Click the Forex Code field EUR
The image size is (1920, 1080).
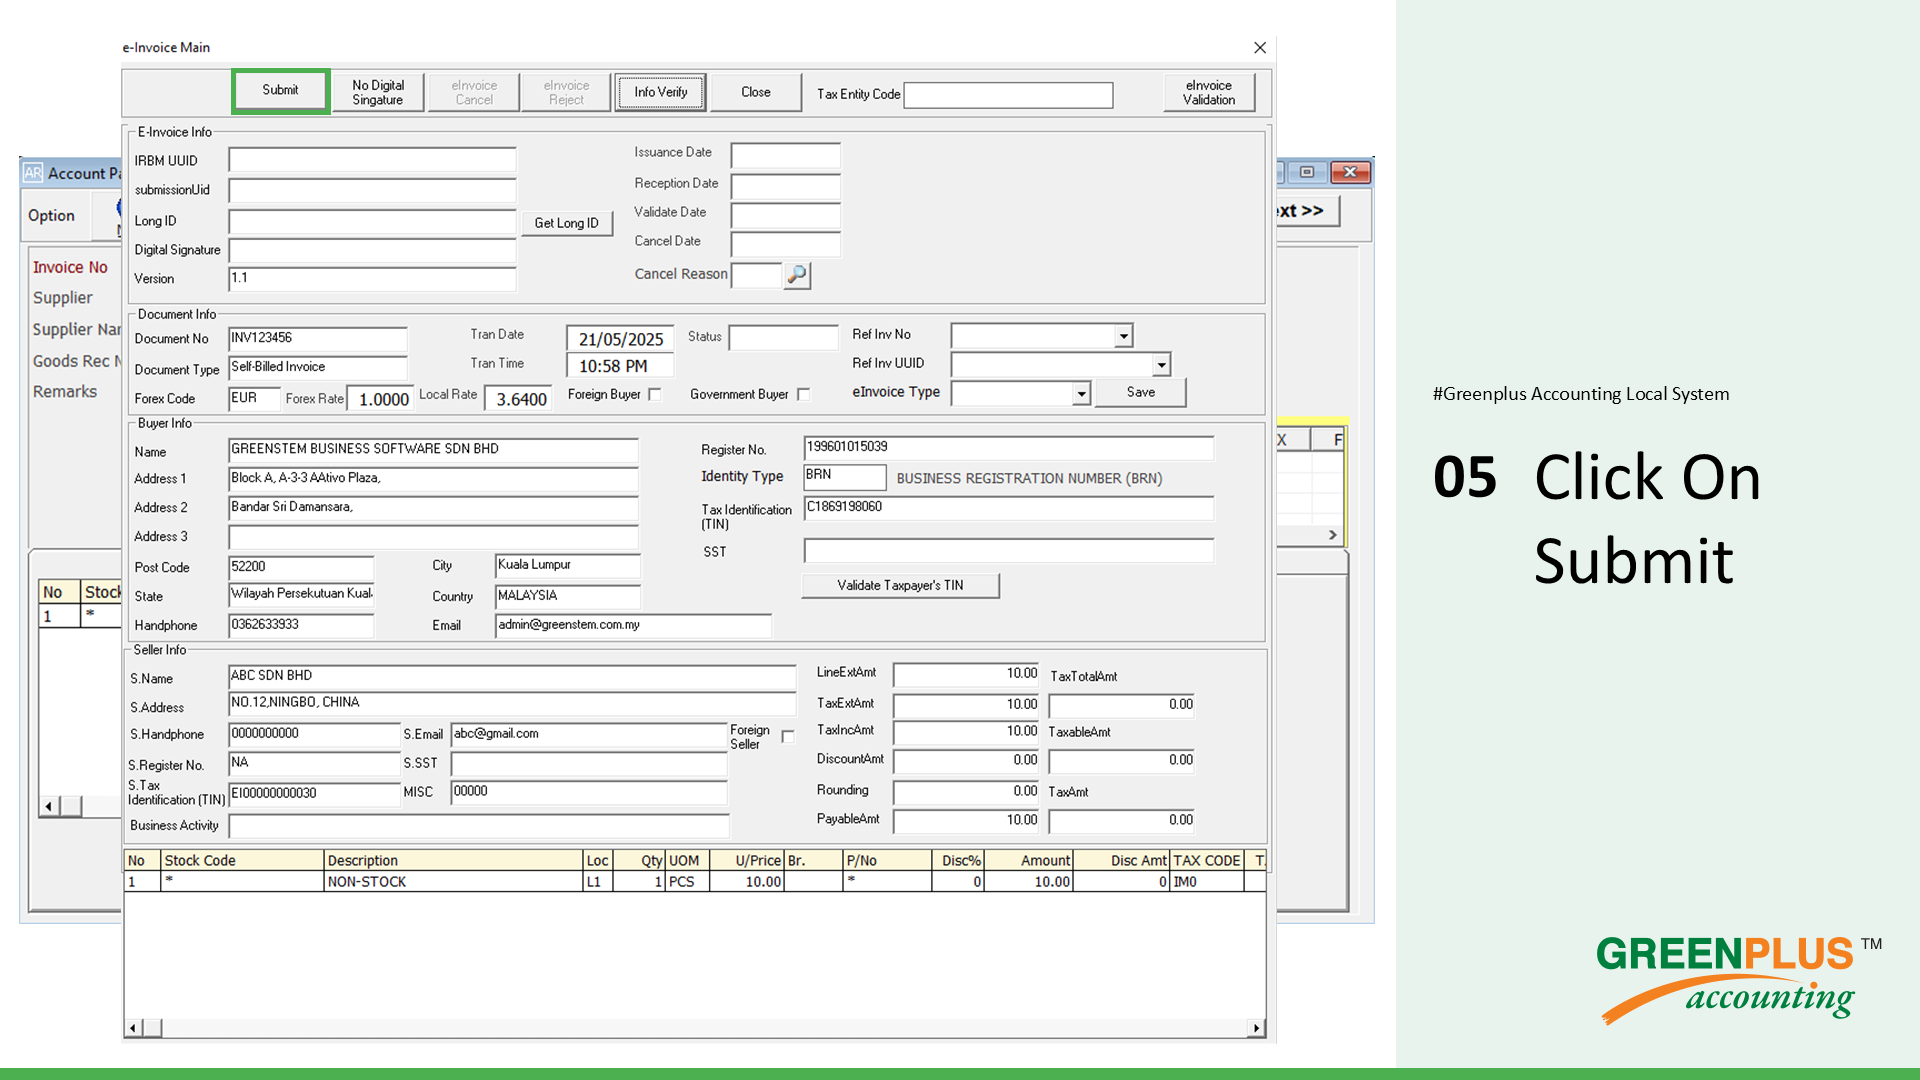coord(254,399)
